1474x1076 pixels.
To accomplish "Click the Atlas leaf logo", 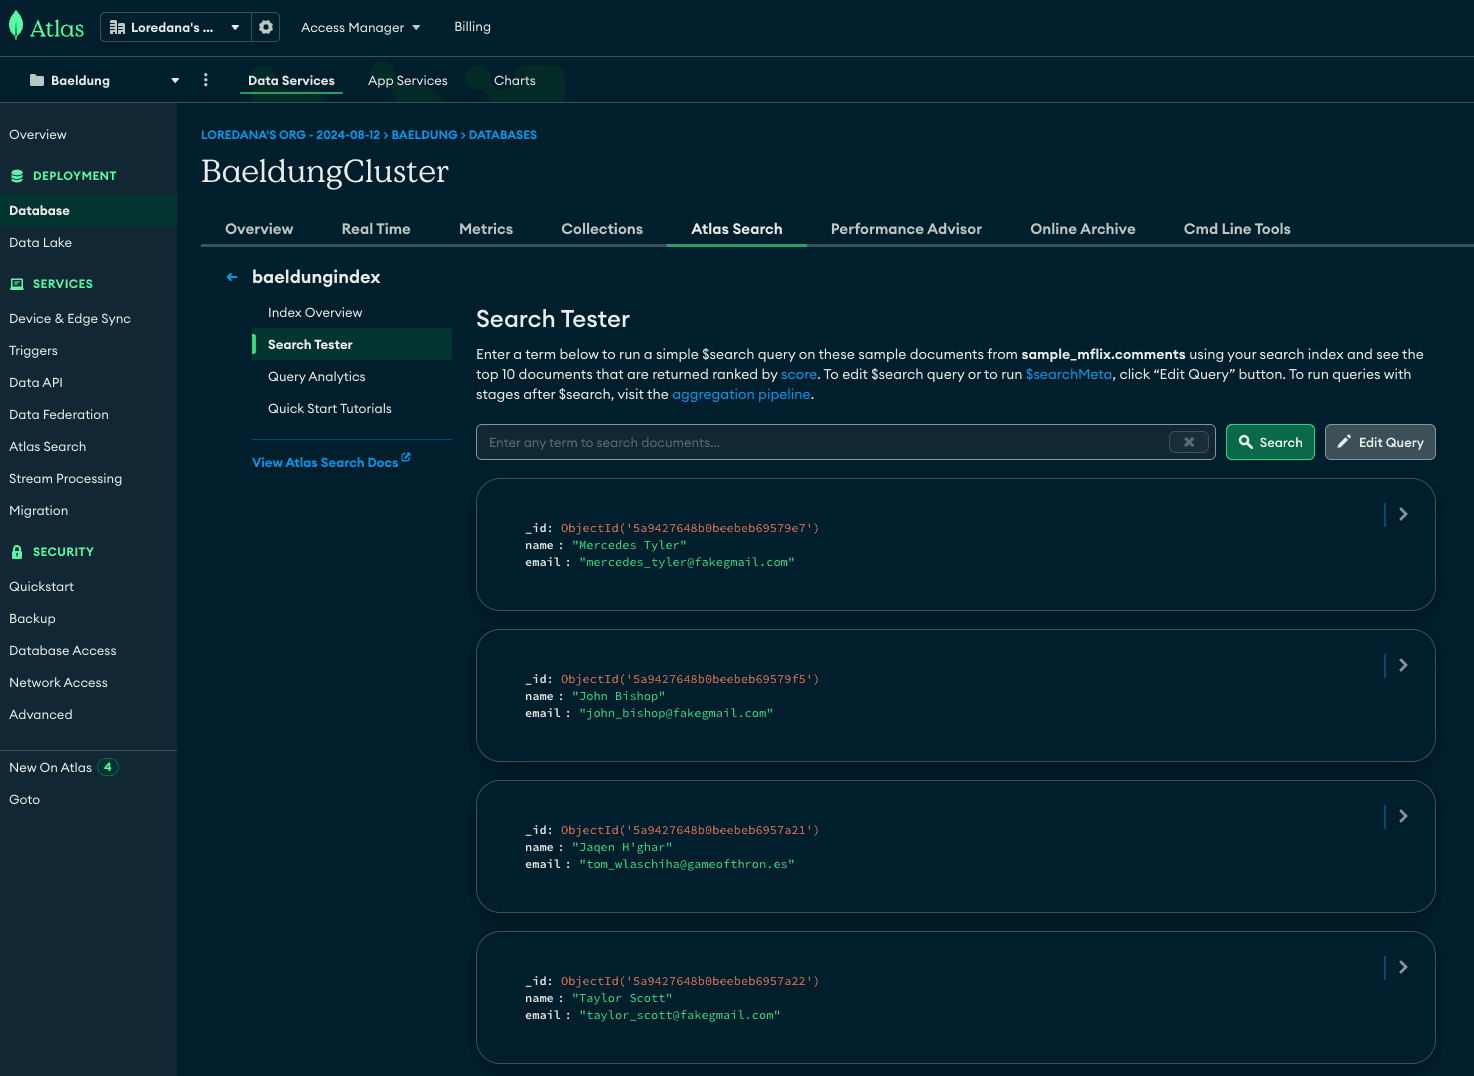I will click(x=16, y=26).
